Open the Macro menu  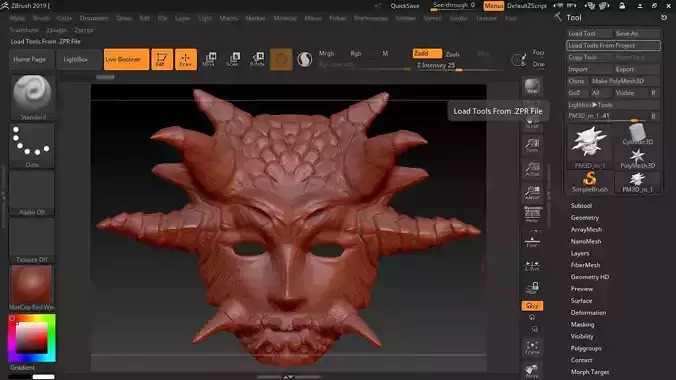click(x=228, y=18)
